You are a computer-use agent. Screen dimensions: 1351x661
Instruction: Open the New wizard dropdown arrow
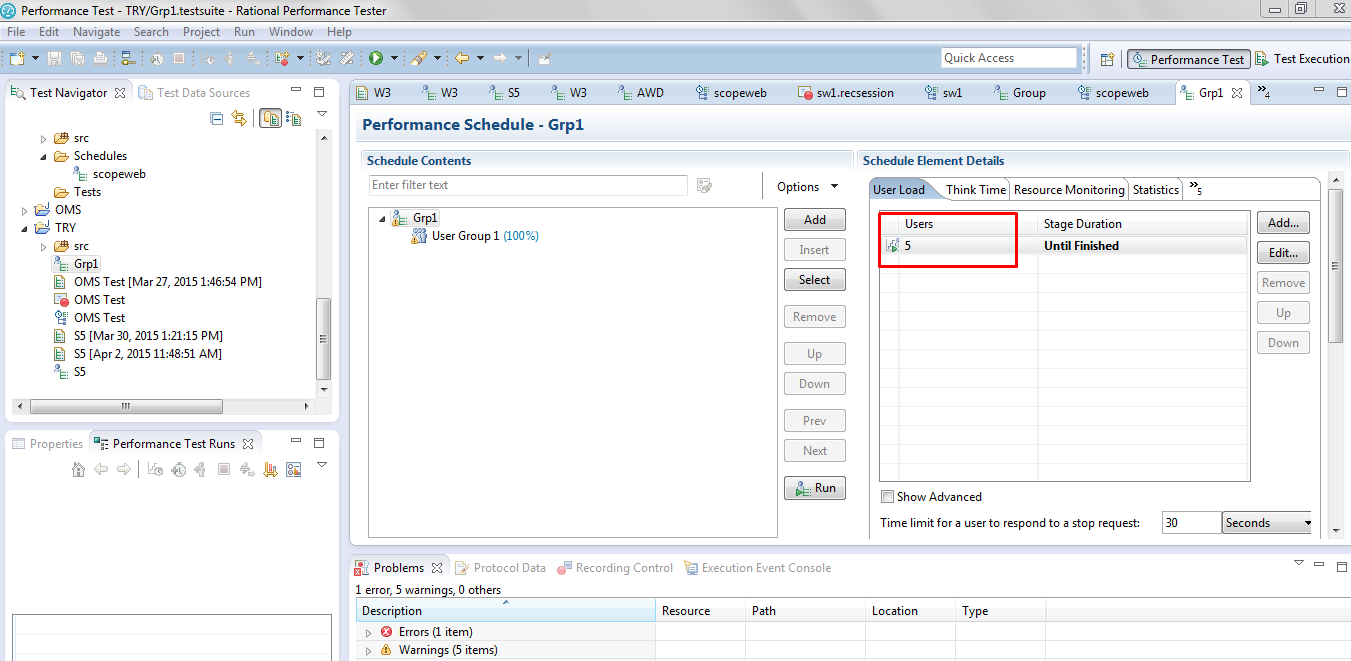click(x=35, y=58)
